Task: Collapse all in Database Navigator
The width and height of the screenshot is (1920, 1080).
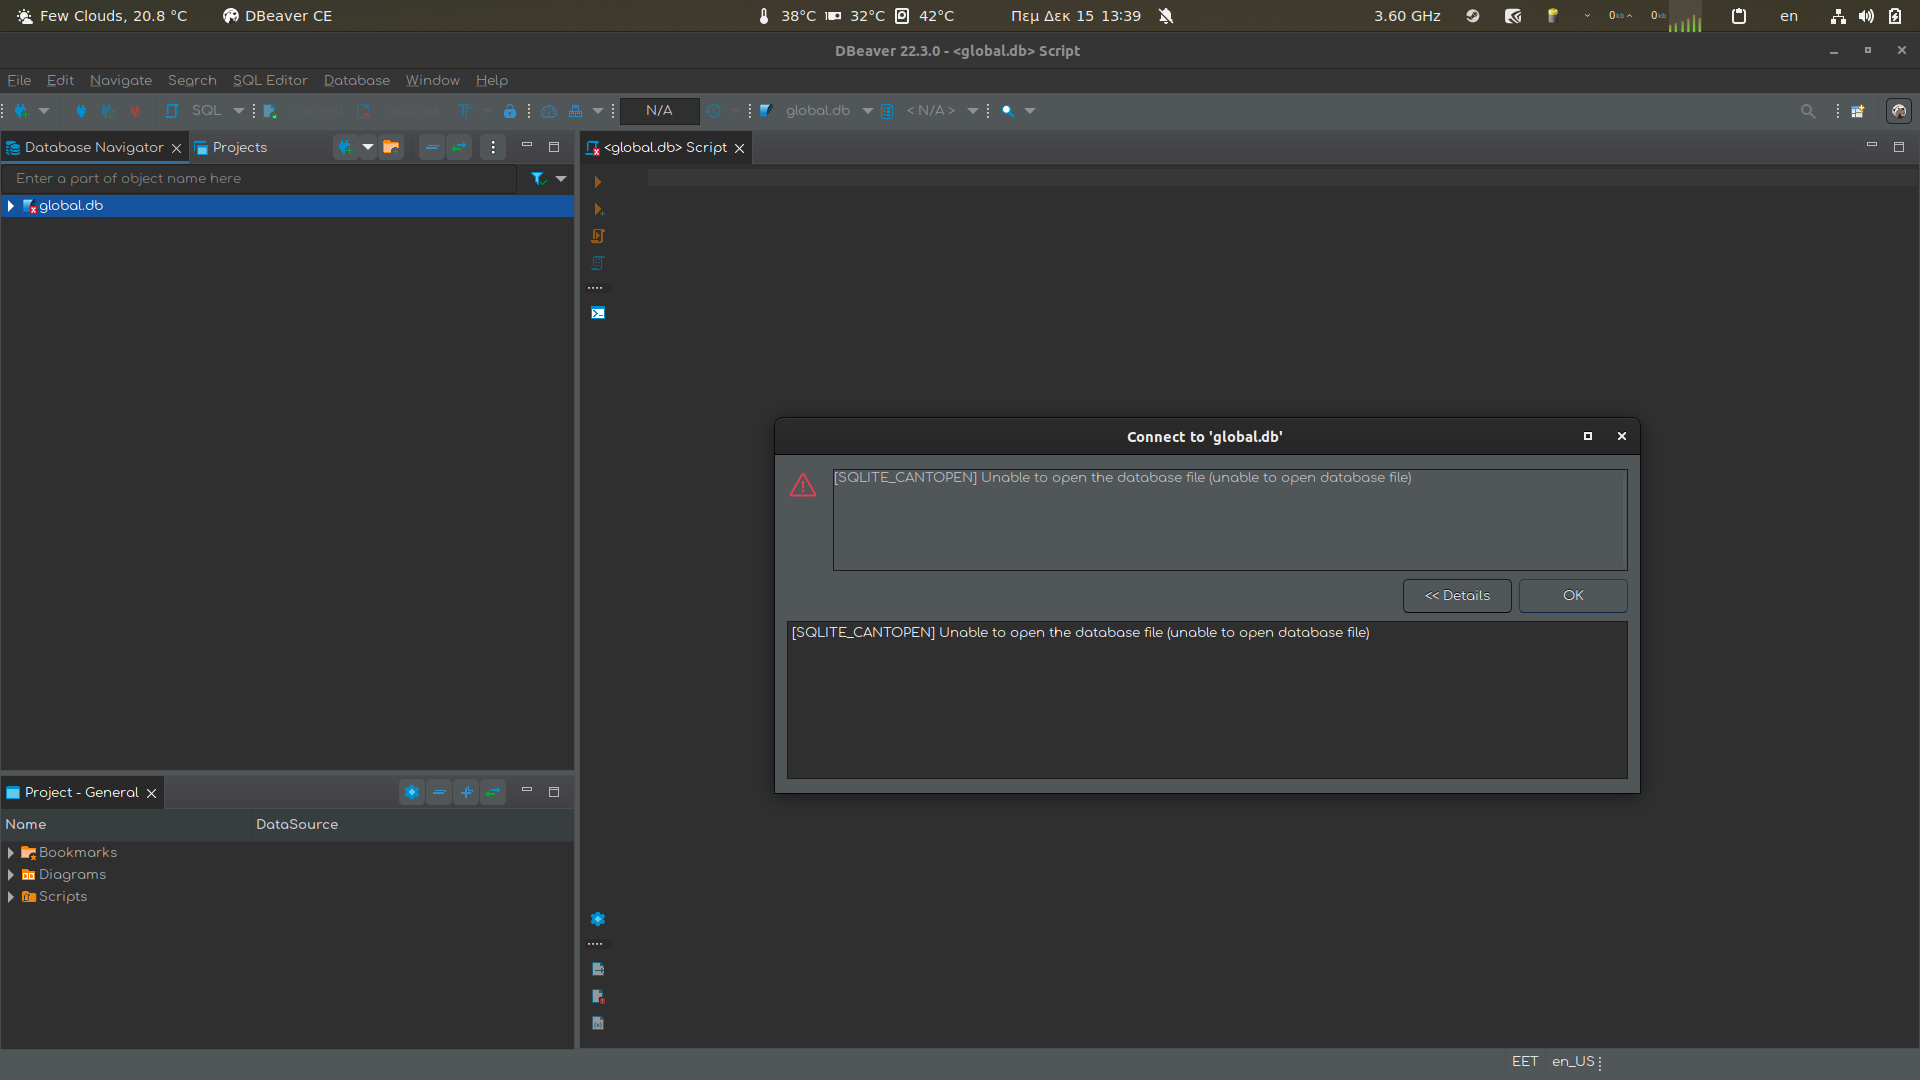Action: coord(432,147)
